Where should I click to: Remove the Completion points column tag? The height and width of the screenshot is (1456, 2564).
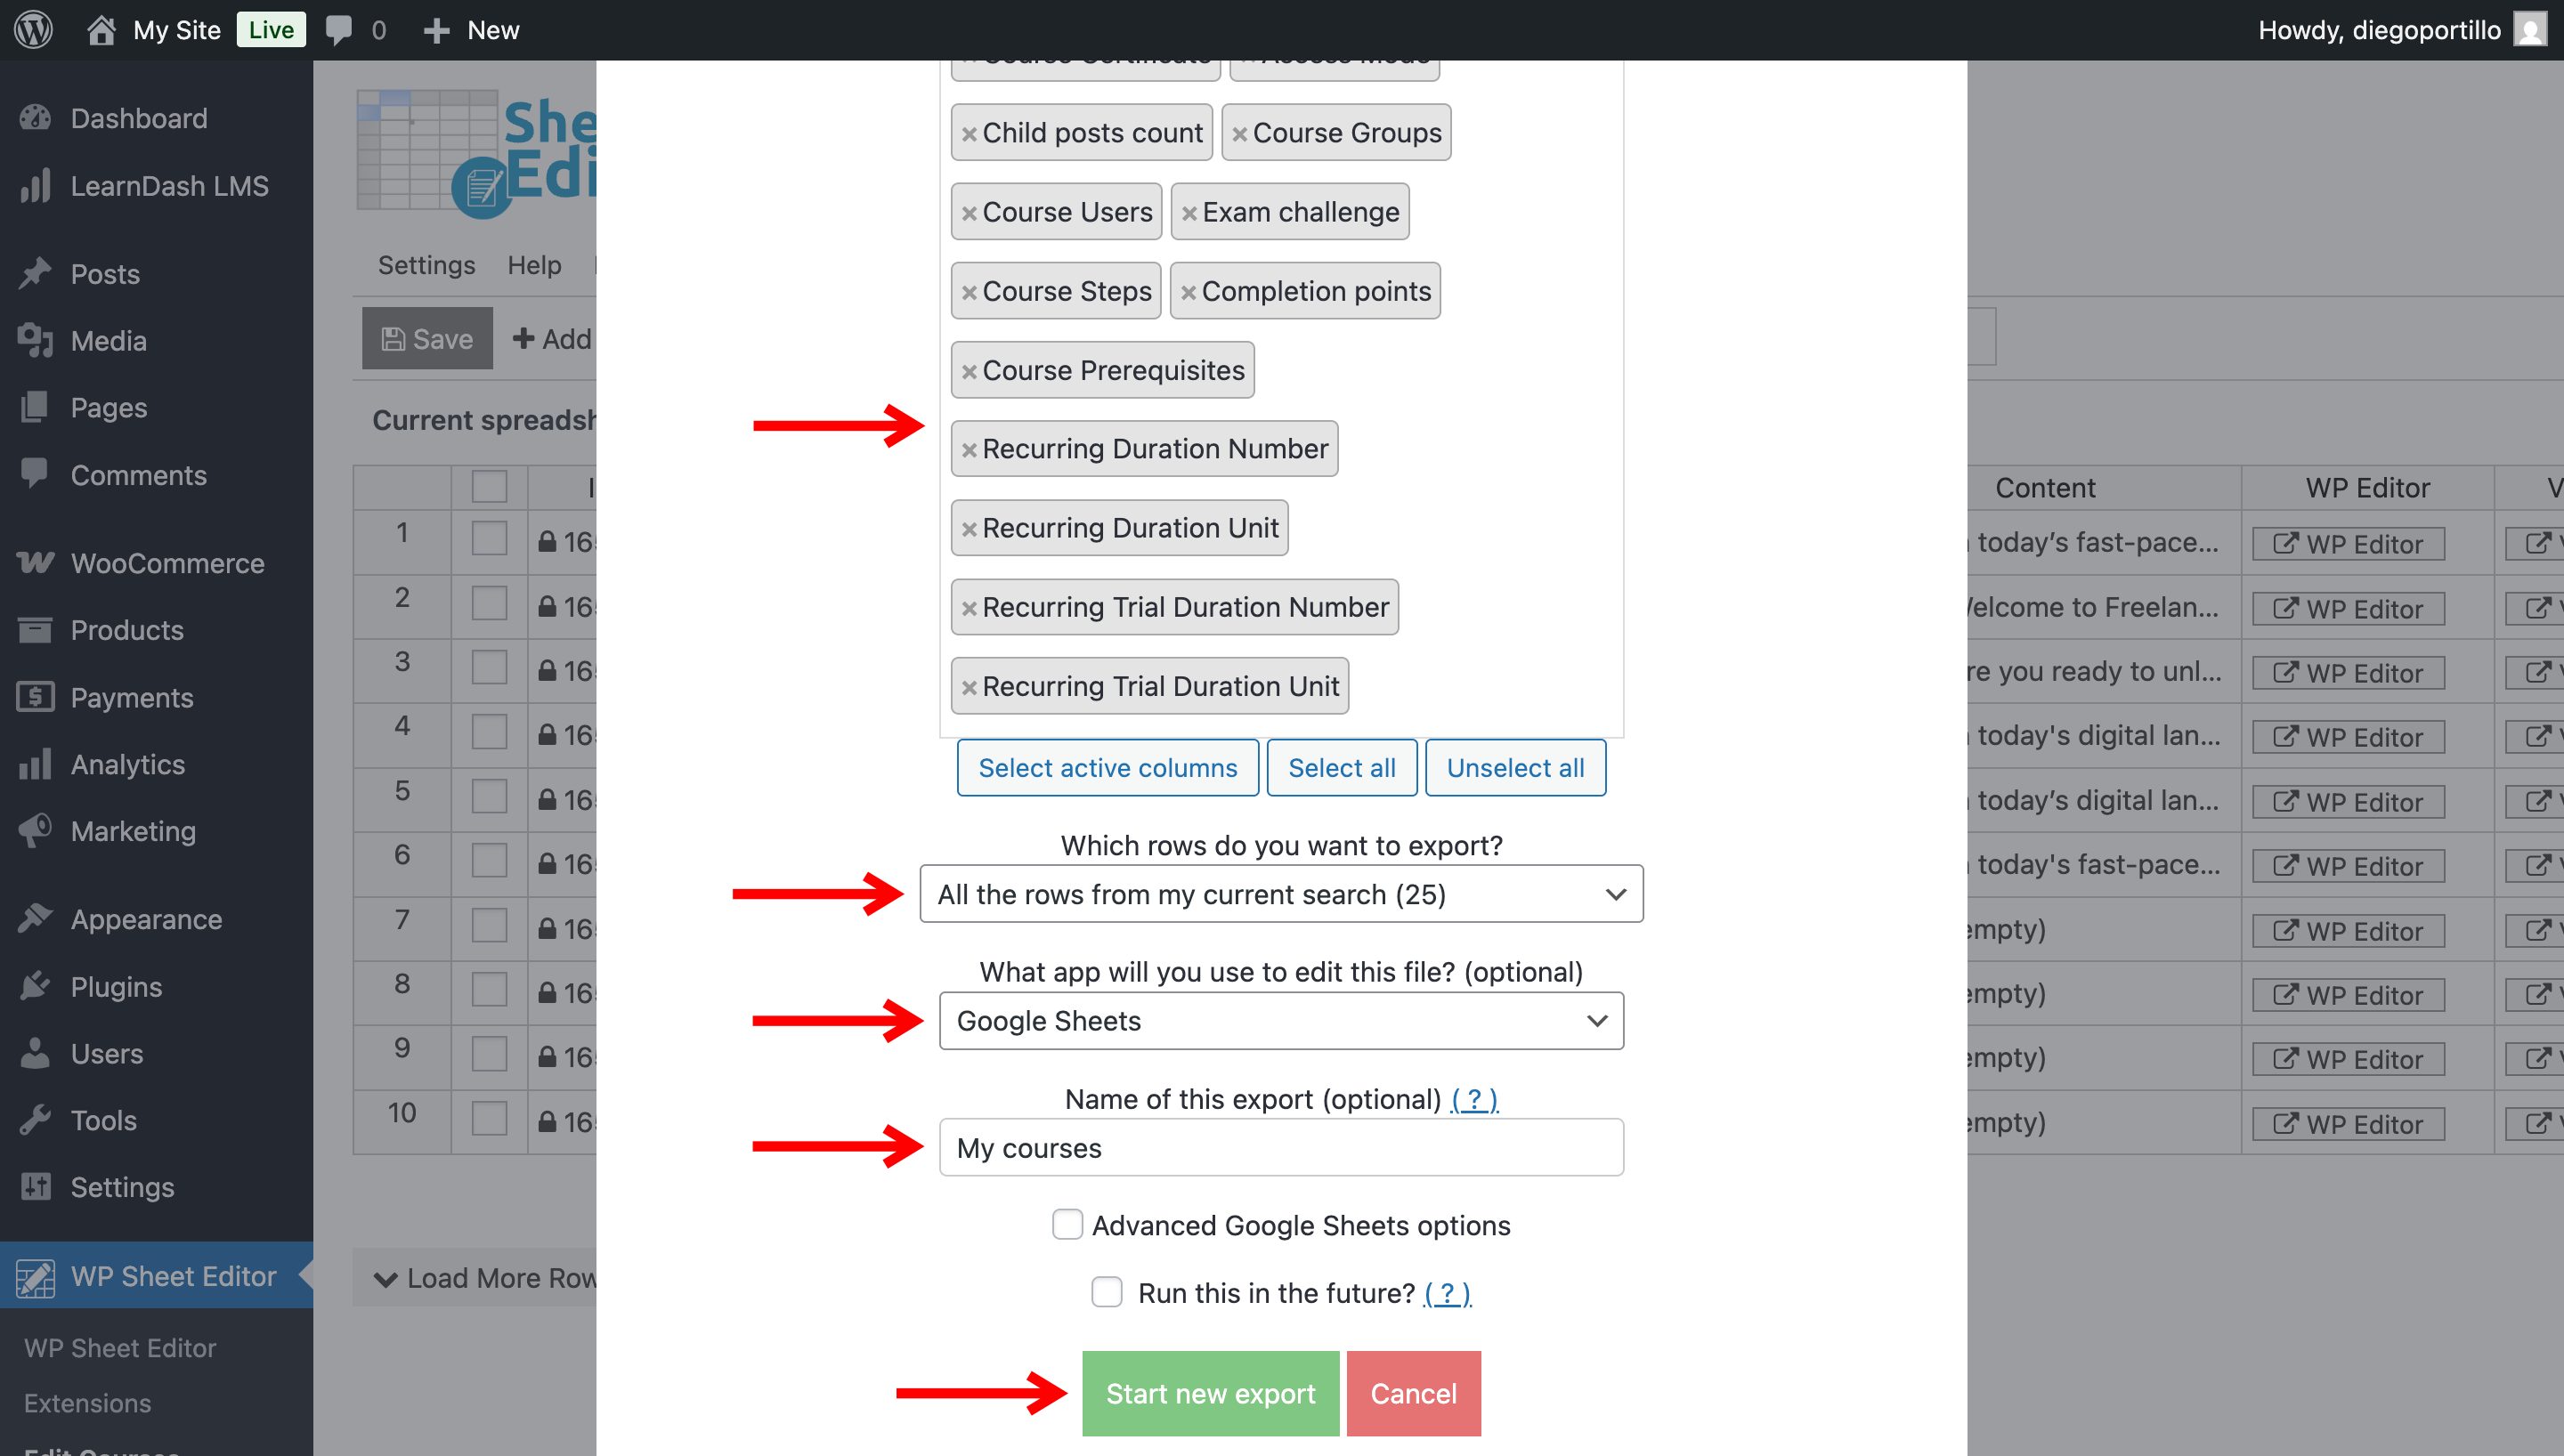coord(1187,292)
